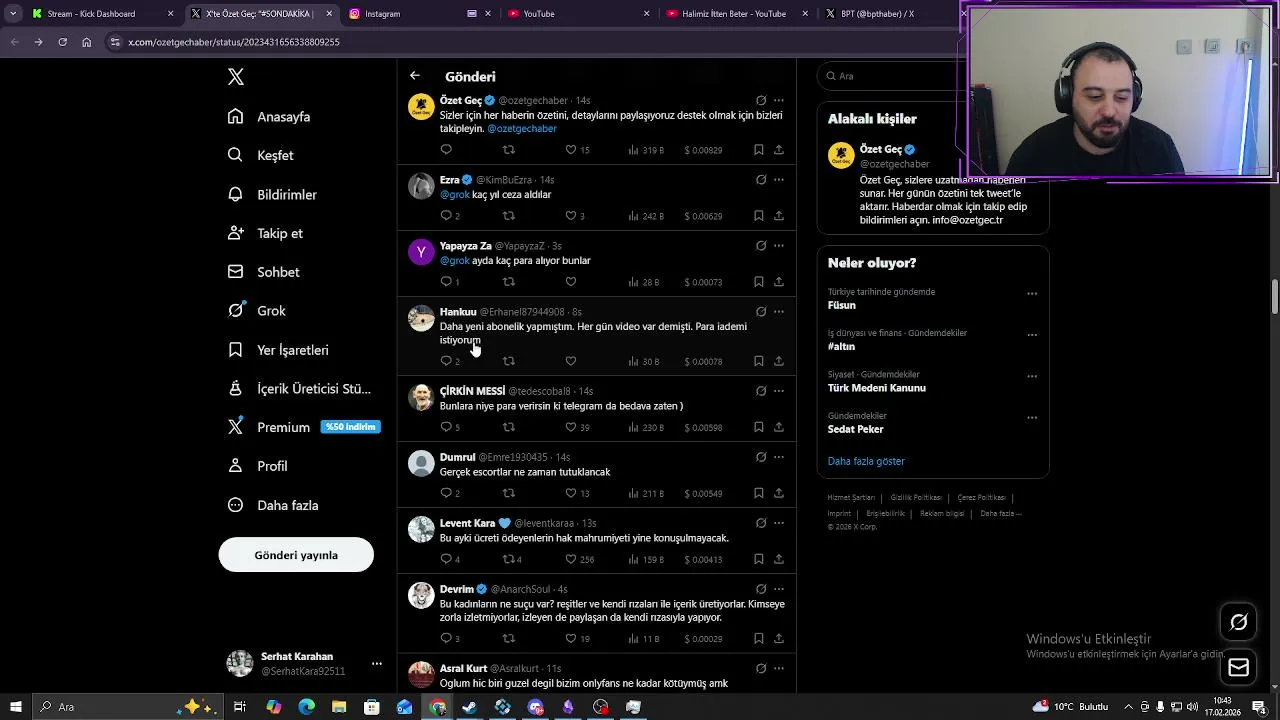Switch to Stream - Kick Dashboard tab

[x=104, y=14]
